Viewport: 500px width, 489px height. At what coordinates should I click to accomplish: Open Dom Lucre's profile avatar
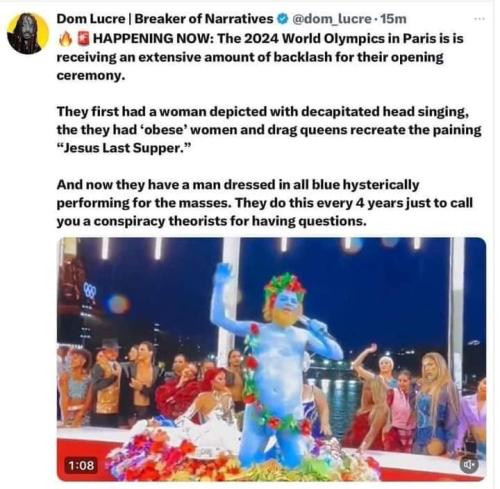pyautogui.click(x=28, y=34)
